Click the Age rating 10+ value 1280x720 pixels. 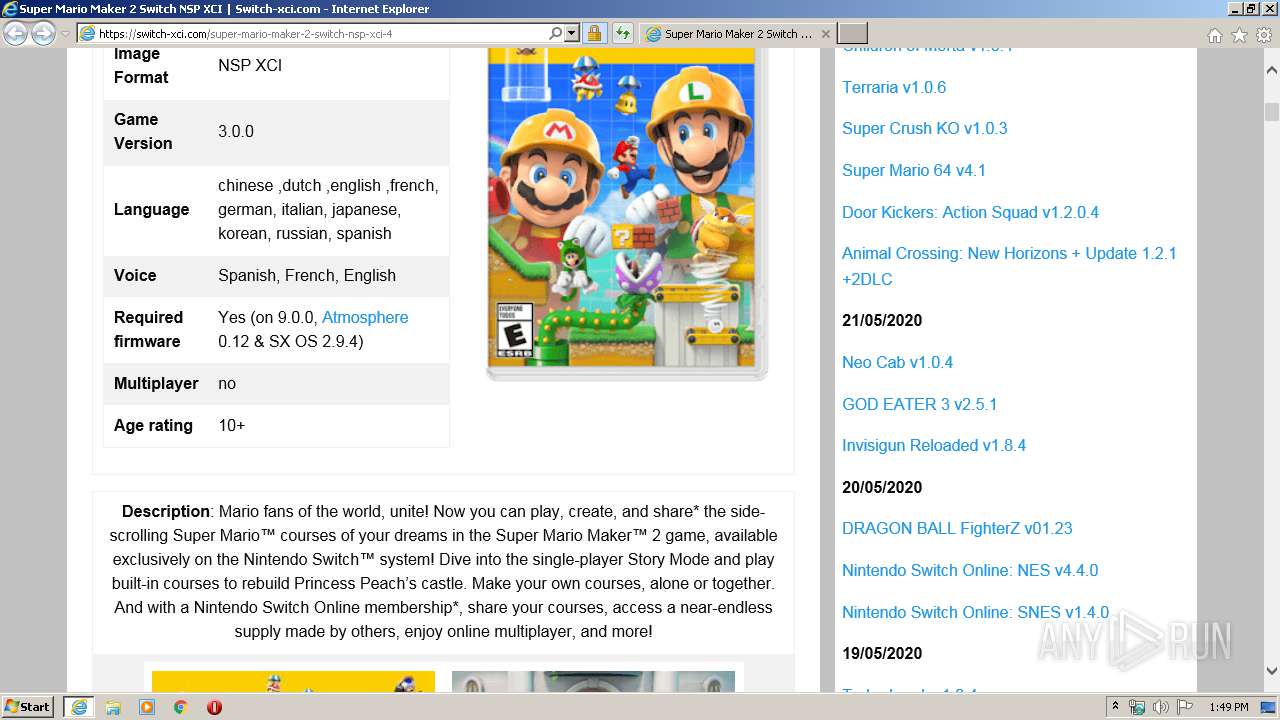[231, 425]
